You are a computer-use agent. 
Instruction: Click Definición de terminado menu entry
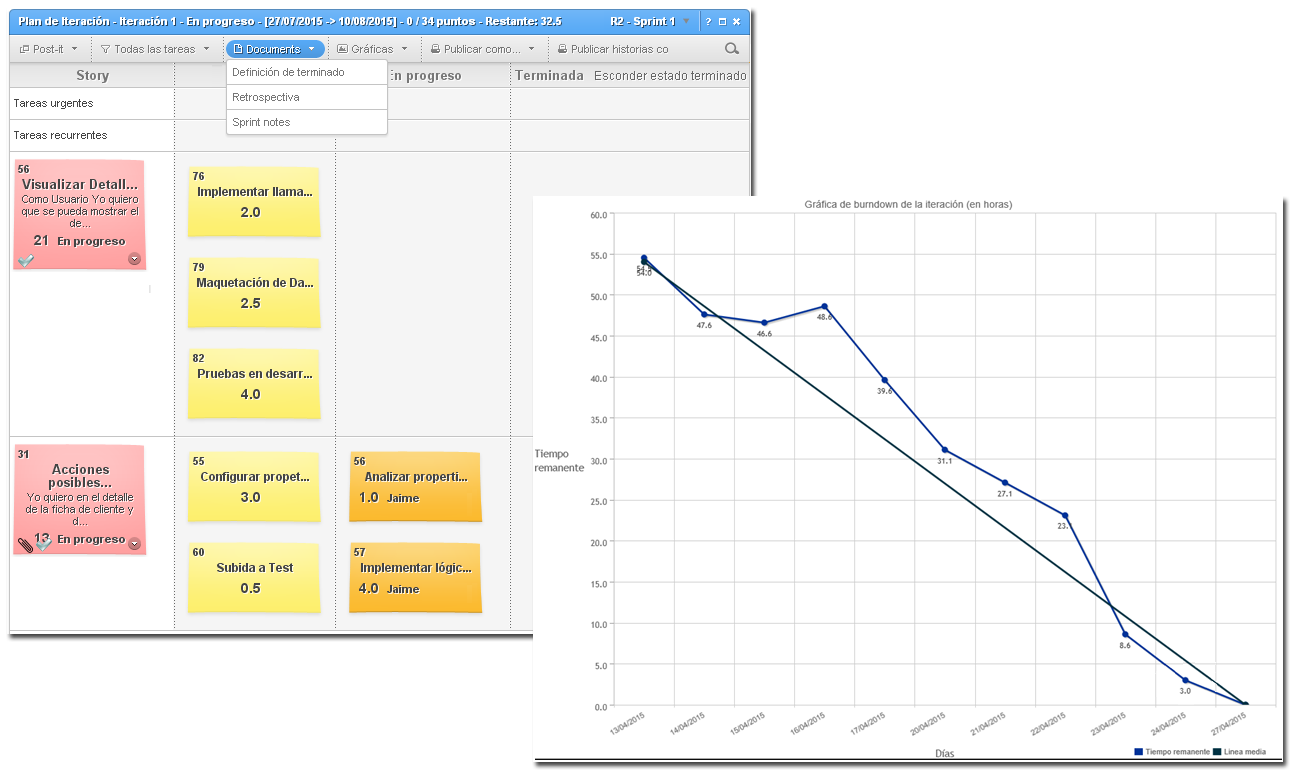[287, 71]
